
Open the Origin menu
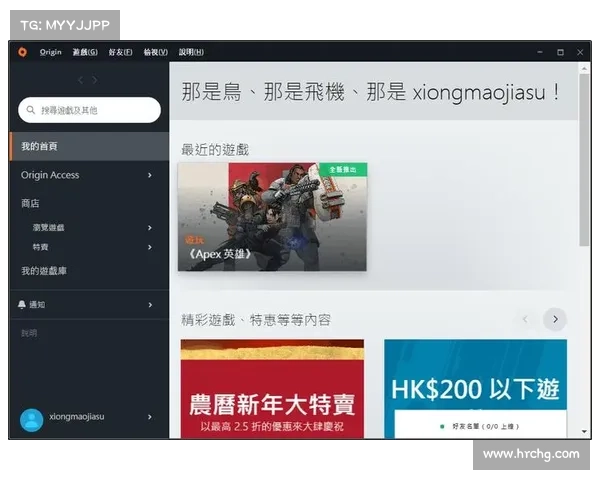[x=51, y=52]
